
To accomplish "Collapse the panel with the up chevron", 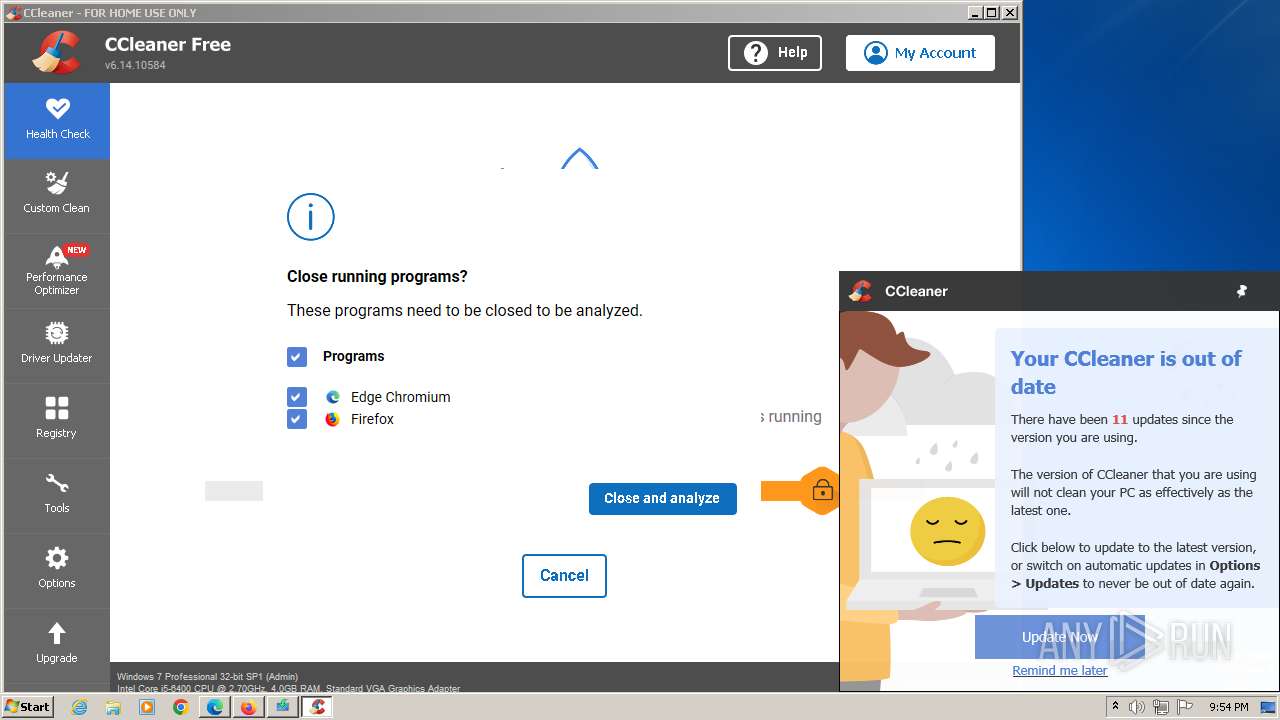I will pyautogui.click(x=579, y=158).
